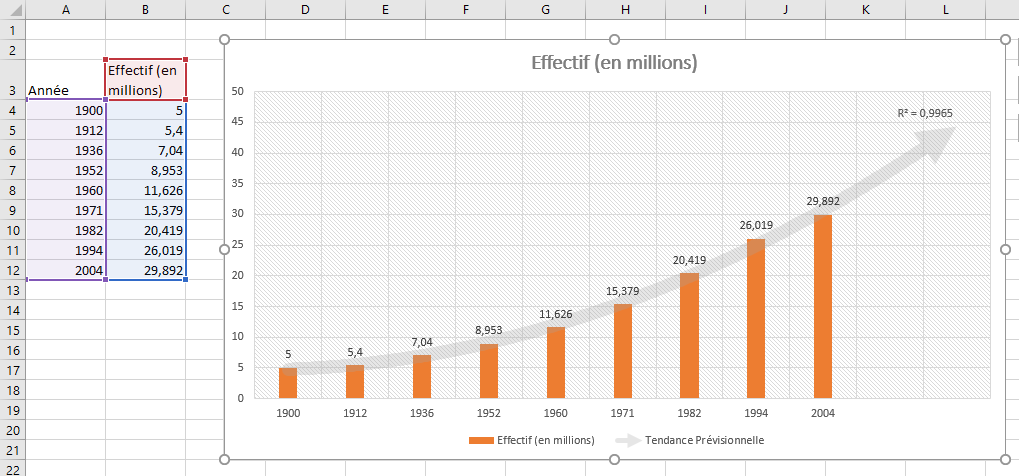The width and height of the screenshot is (1019, 476).
Task: Click the orange bar for 1960
Action: point(556,363)
